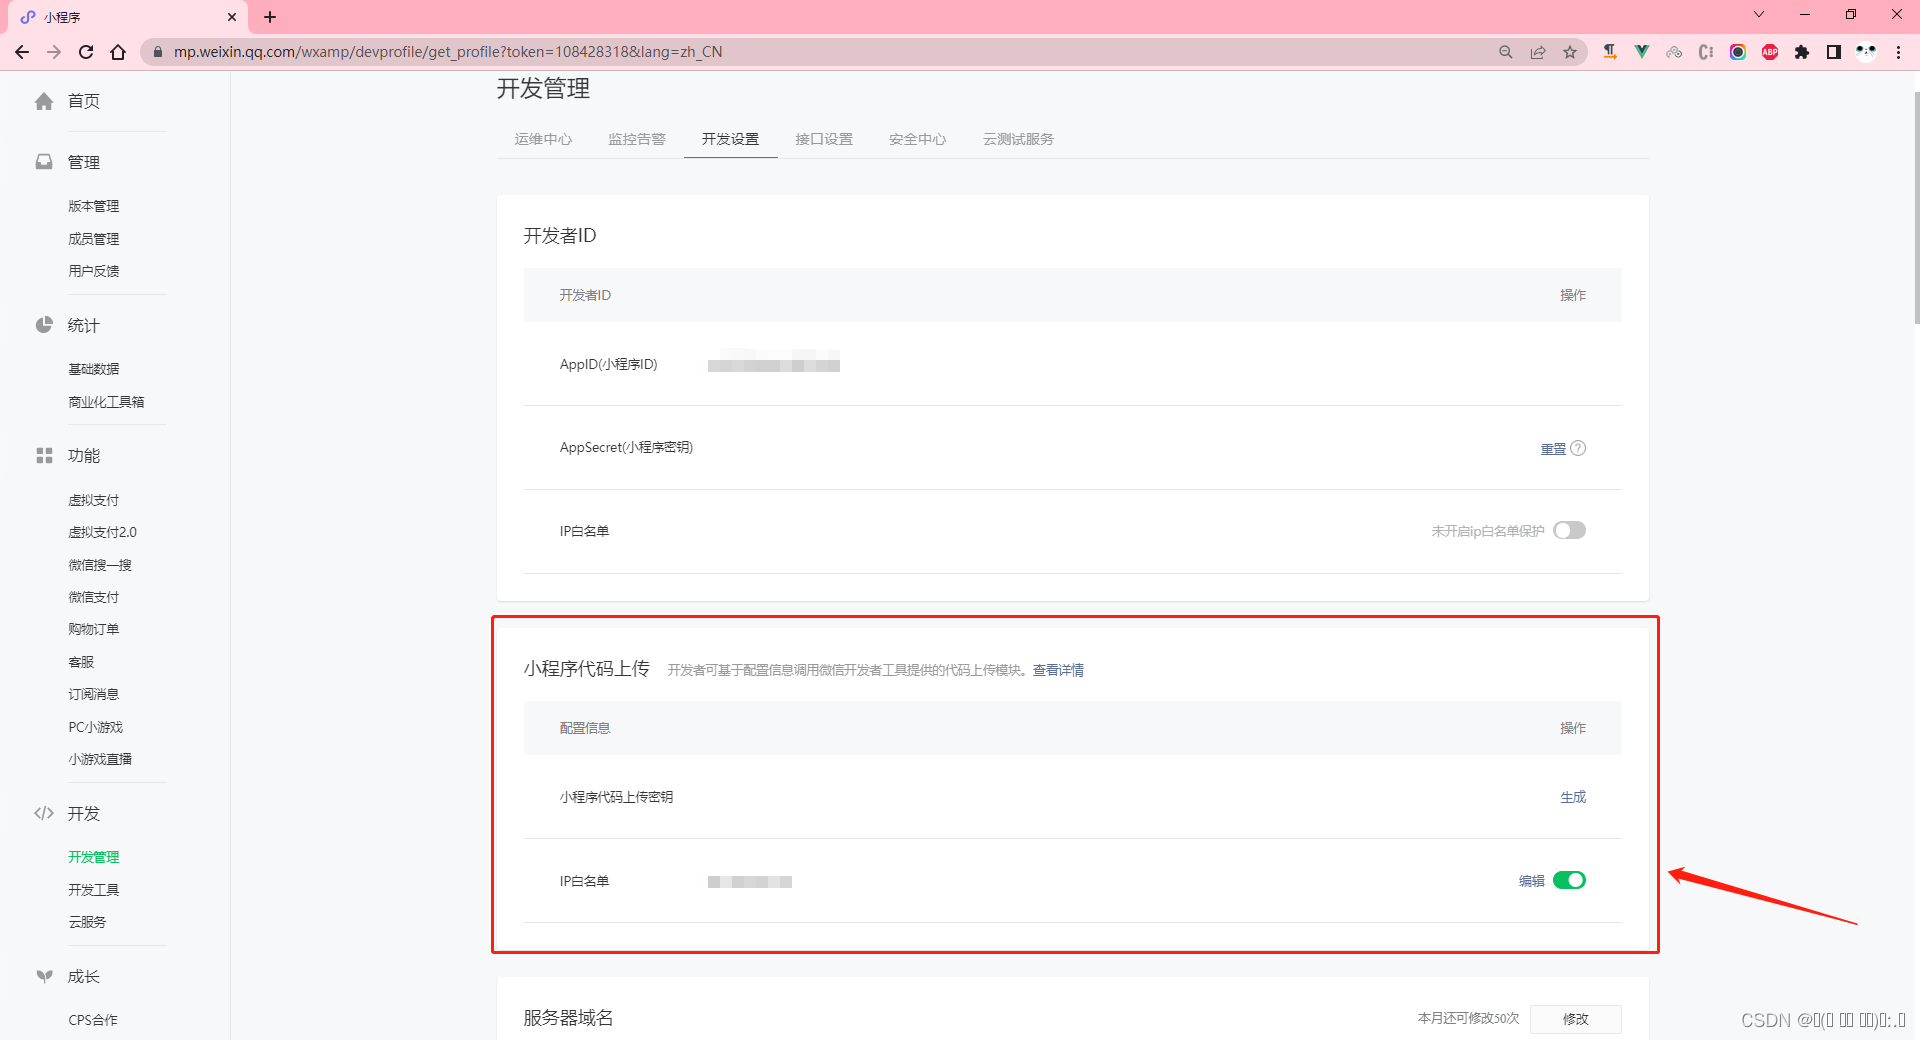Click the 管理 inbox icon in sidebar

click(x=44, y=162)
